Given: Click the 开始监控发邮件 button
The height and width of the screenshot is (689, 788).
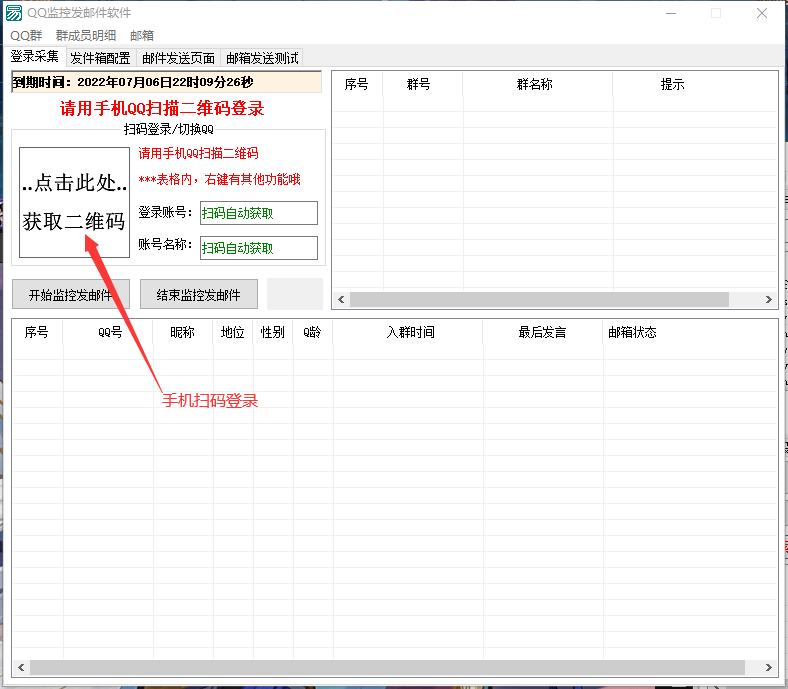Looking at the screenshot, I should tap(71, 294).
